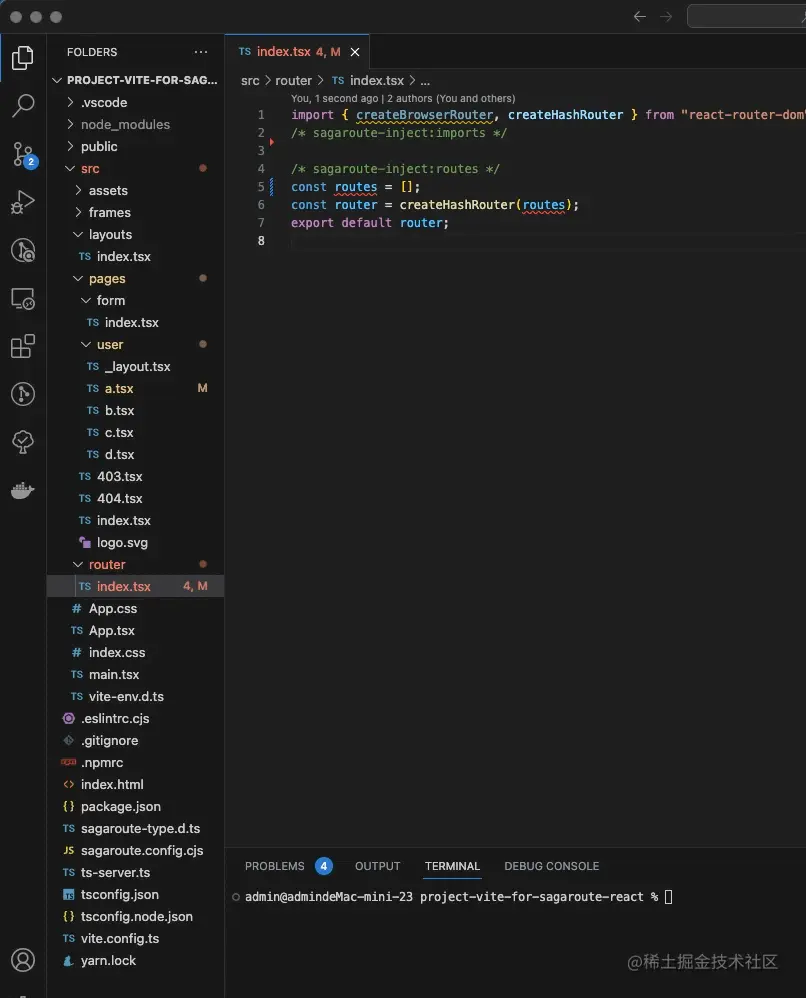Expand the frames folder

tap(136, 213)
